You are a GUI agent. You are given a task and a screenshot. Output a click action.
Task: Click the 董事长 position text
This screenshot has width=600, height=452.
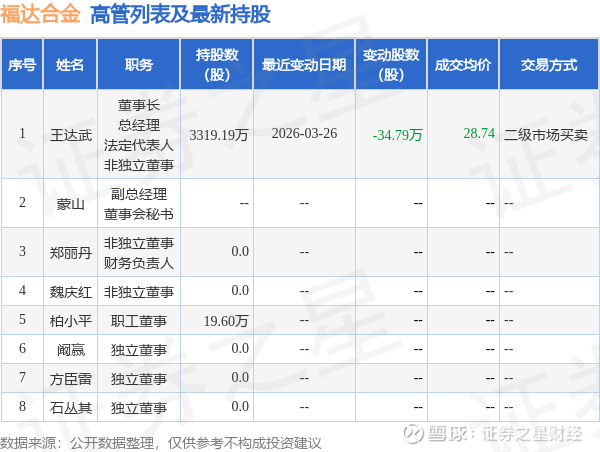[139, 105]
